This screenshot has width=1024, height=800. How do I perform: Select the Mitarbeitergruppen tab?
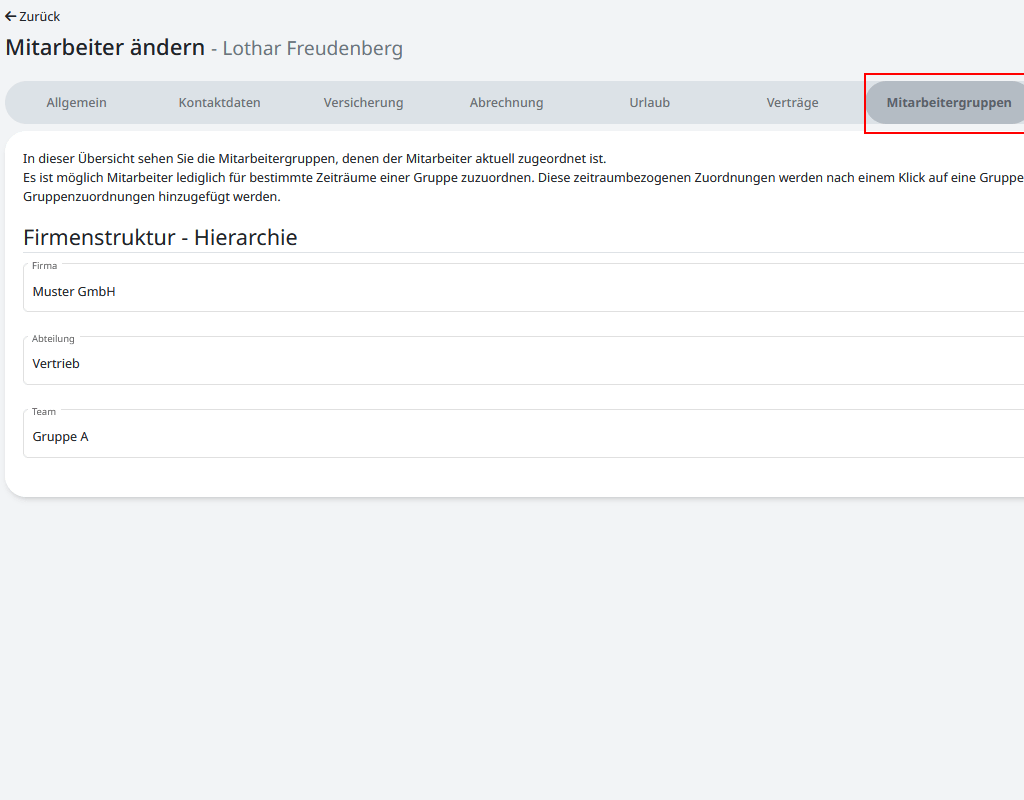pos(948,103)
